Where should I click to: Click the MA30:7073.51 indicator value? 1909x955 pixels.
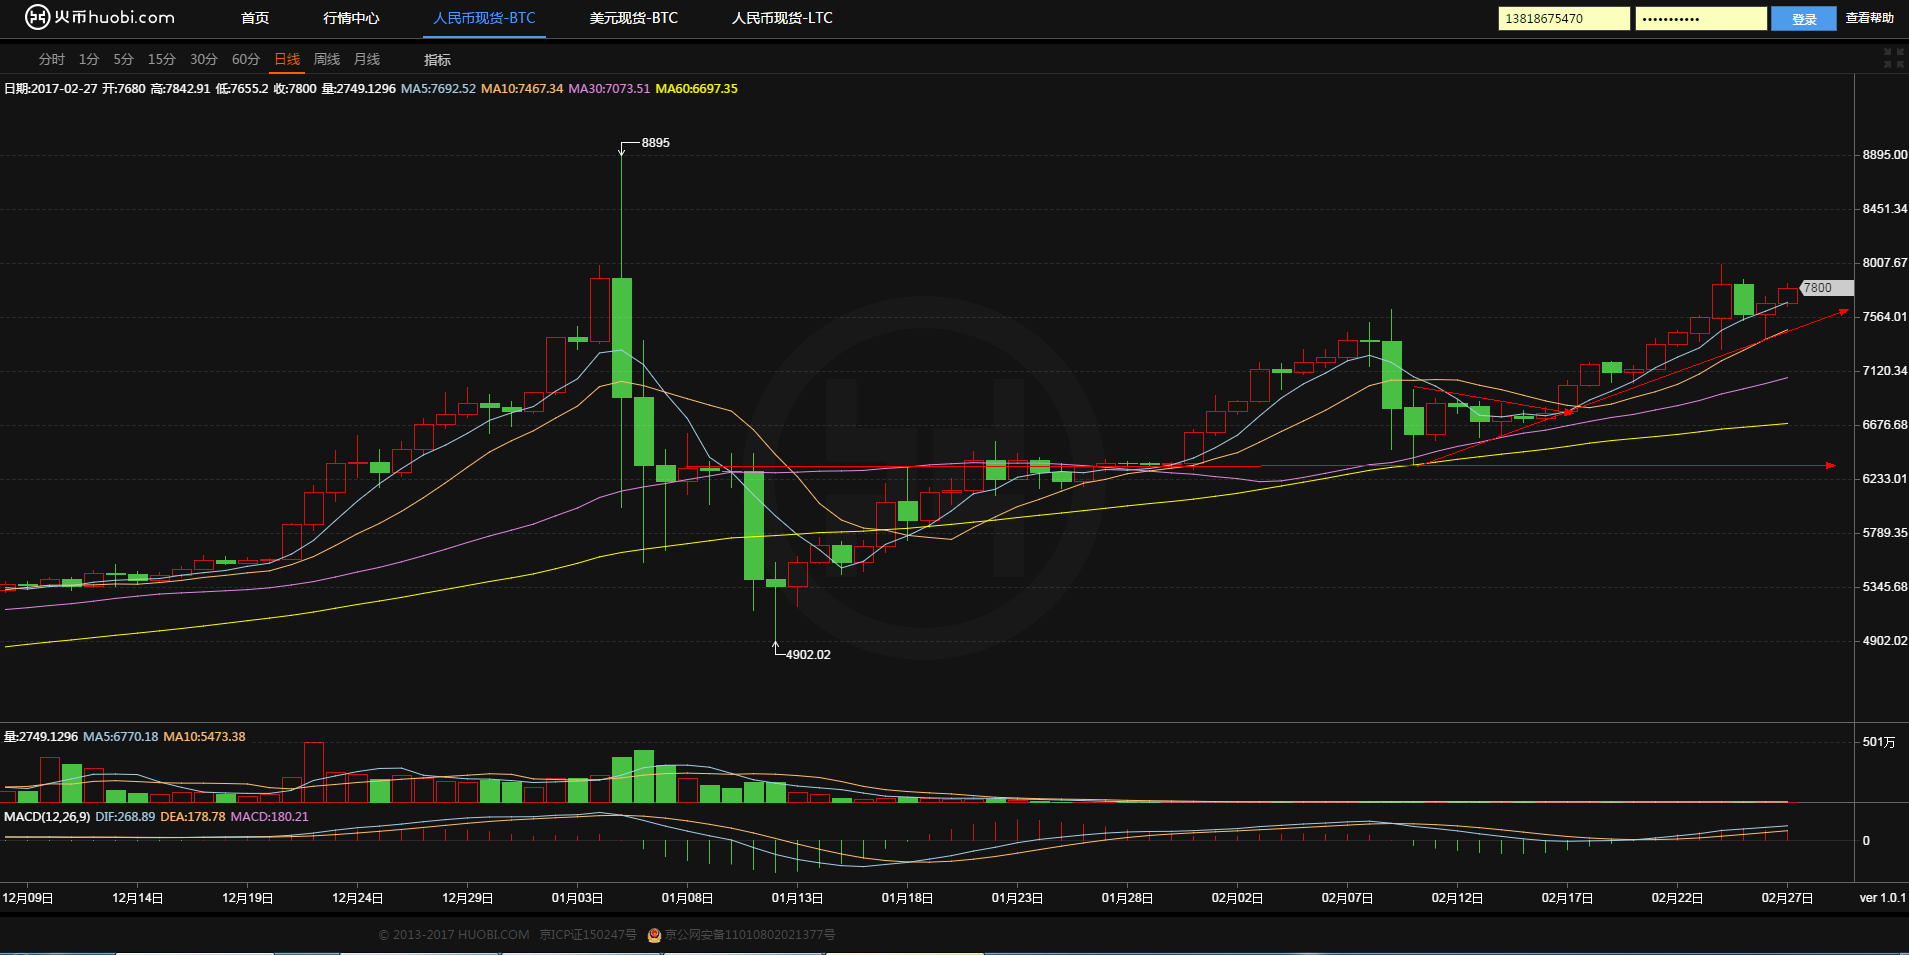click(x=609, y=89)
